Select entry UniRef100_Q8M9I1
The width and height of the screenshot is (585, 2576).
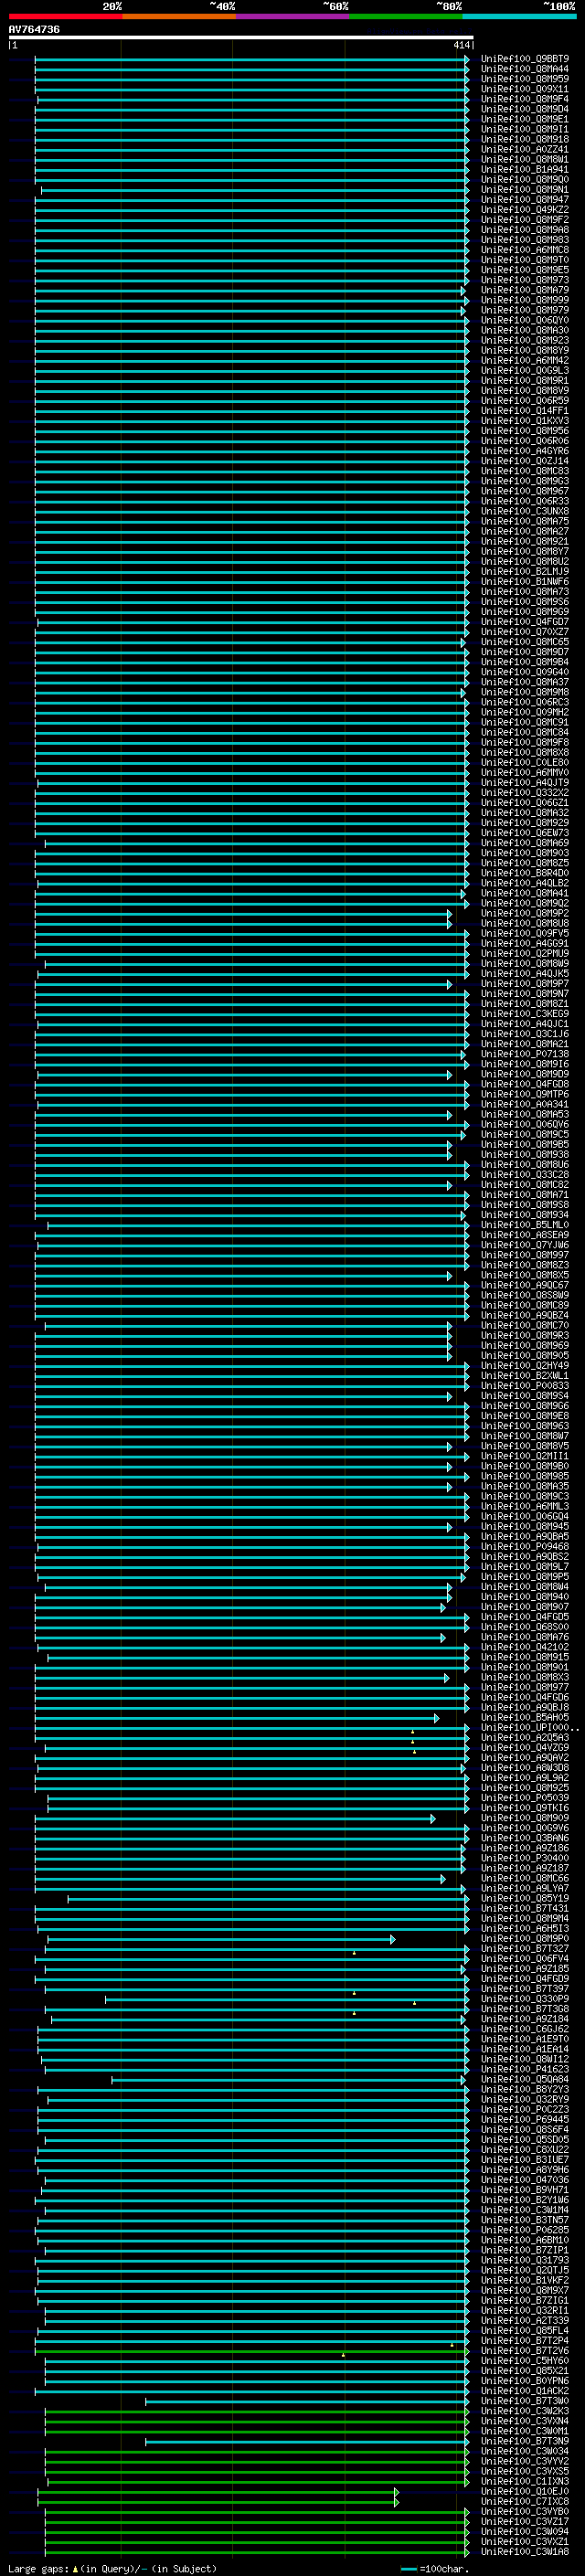coord(525,129)
